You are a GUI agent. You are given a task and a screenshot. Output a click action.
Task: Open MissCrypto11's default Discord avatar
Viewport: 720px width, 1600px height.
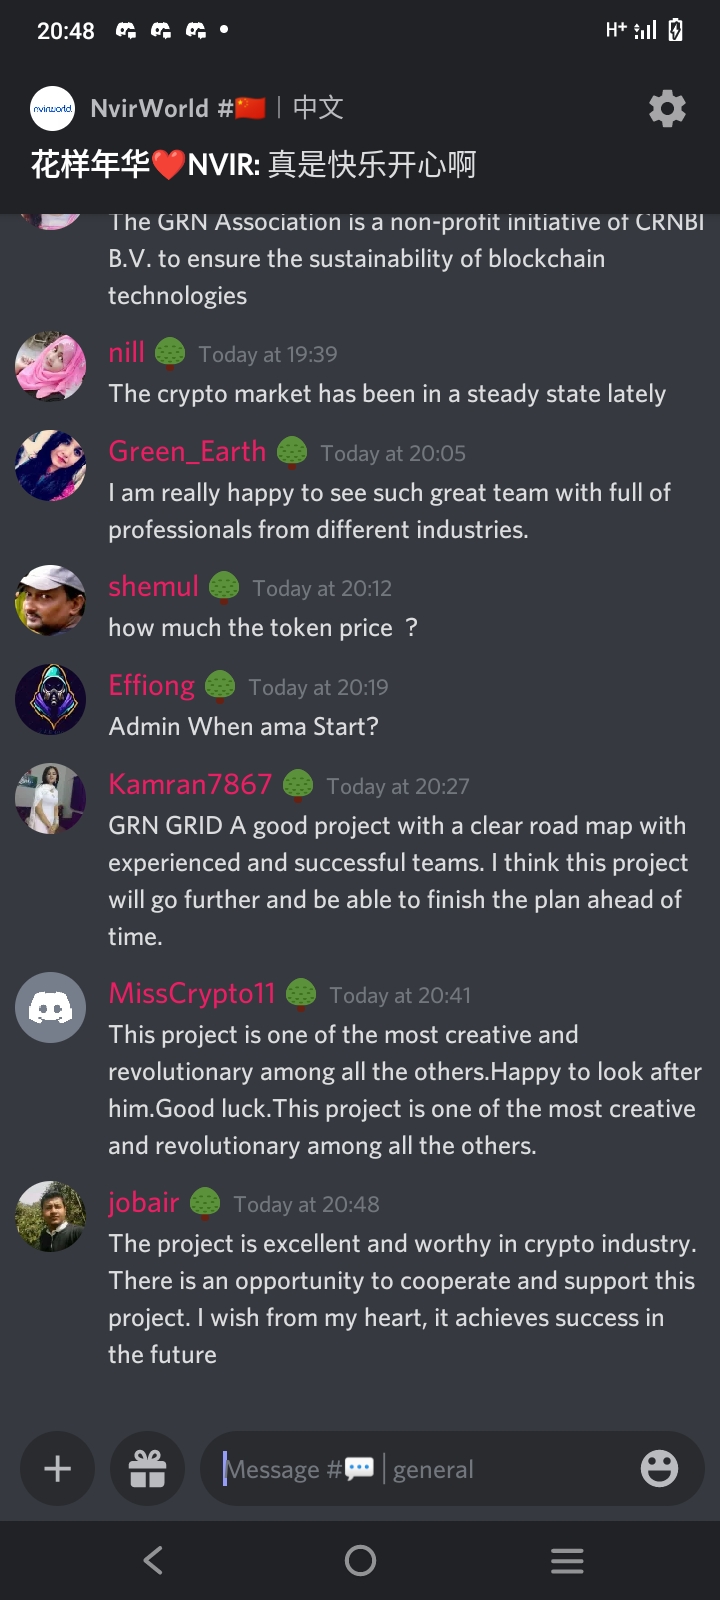50,1007
